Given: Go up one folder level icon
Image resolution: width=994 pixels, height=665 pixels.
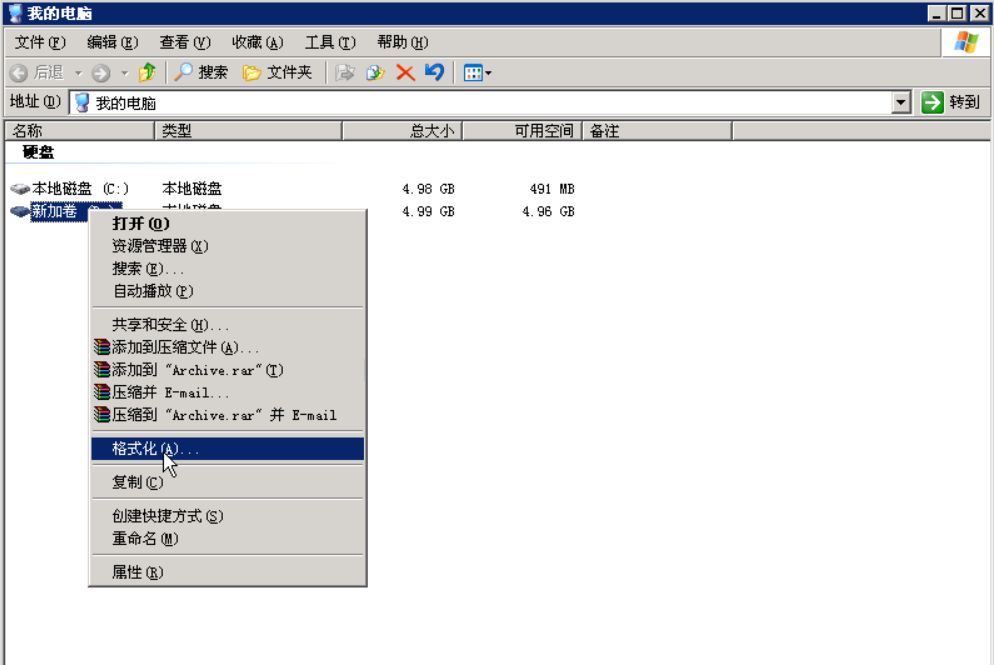Looking at the screenshot, I should tap(147, 72).
